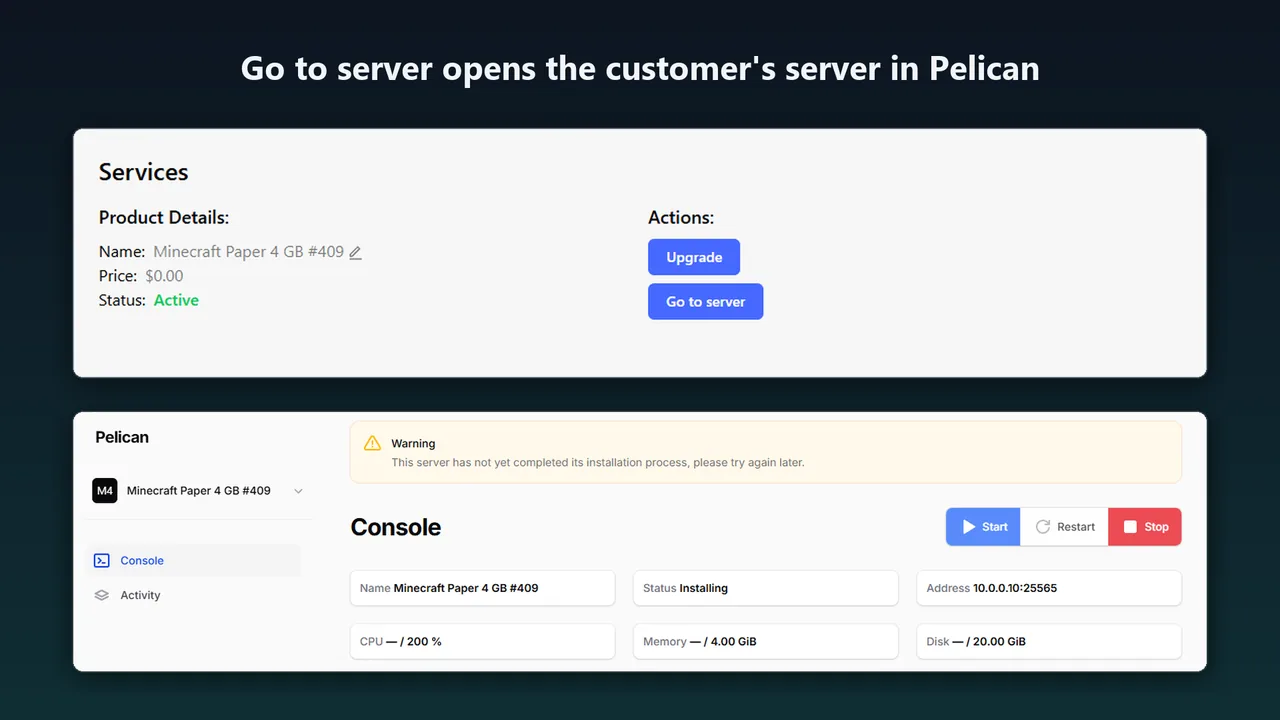Click the Disk 20.00 GiB card

(x=1049, y=641)
